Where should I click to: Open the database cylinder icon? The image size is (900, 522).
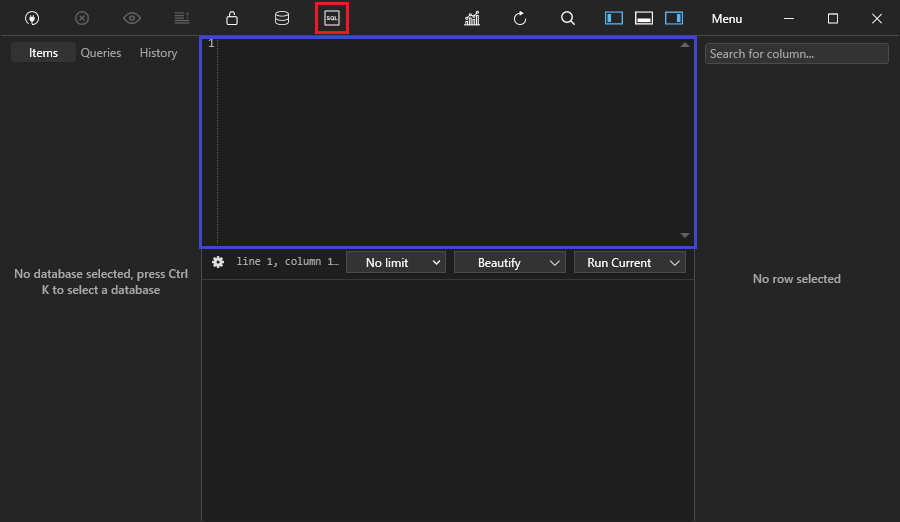pos(282,18)
